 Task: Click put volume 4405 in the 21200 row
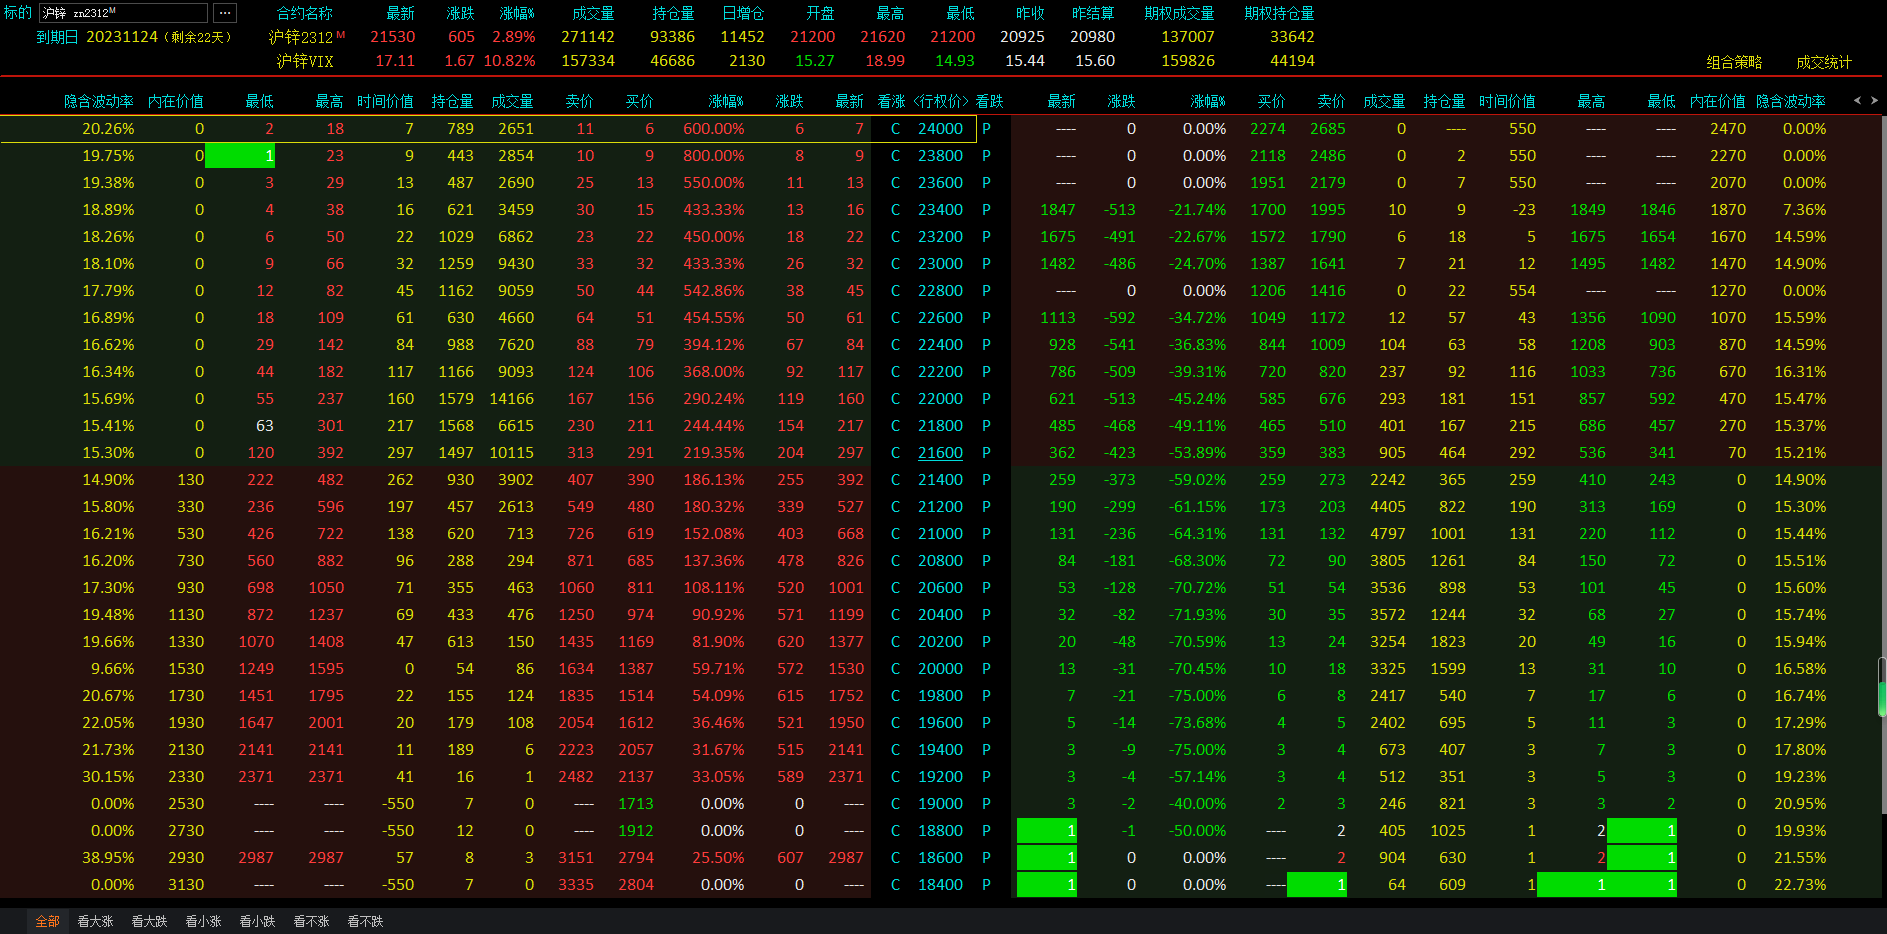click(x=1387, y=507)
